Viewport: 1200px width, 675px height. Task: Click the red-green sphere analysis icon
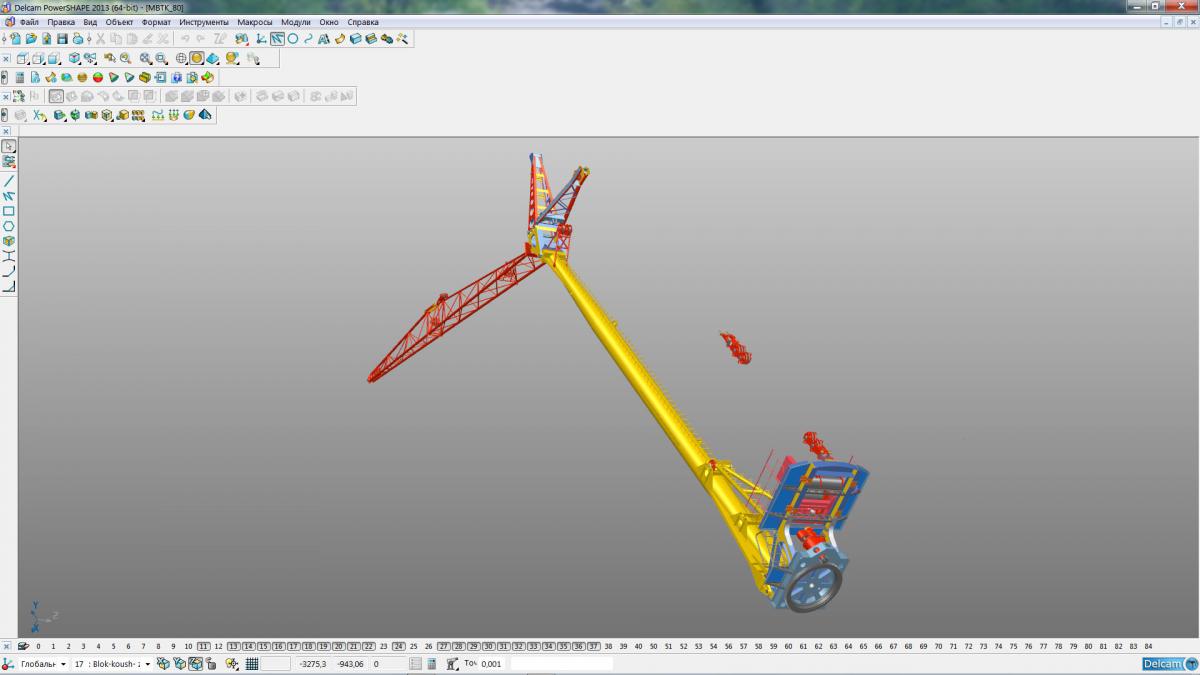(98, 77)
